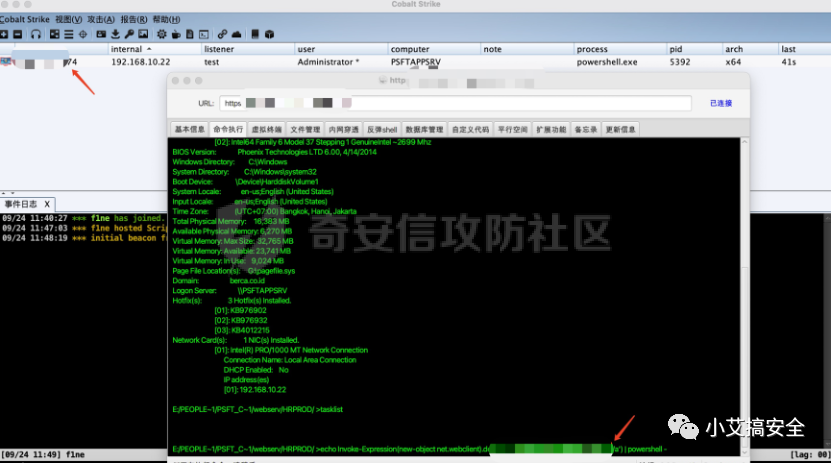This screenshot has width=832, height=464.
Task: Select the 事件日志 tab
Action: tap(21, 204)
